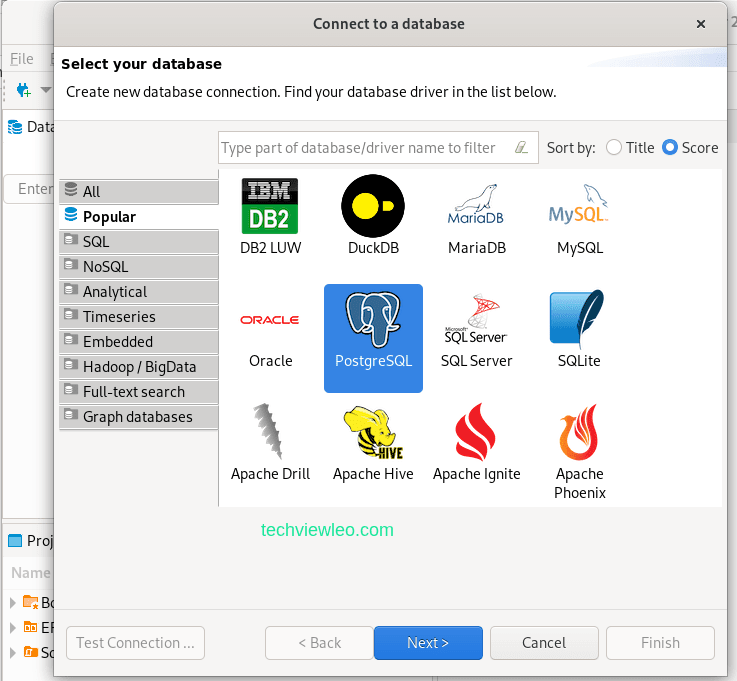
Task: Click the Back button
Action: pyautogui.click(x=320, y=642)
